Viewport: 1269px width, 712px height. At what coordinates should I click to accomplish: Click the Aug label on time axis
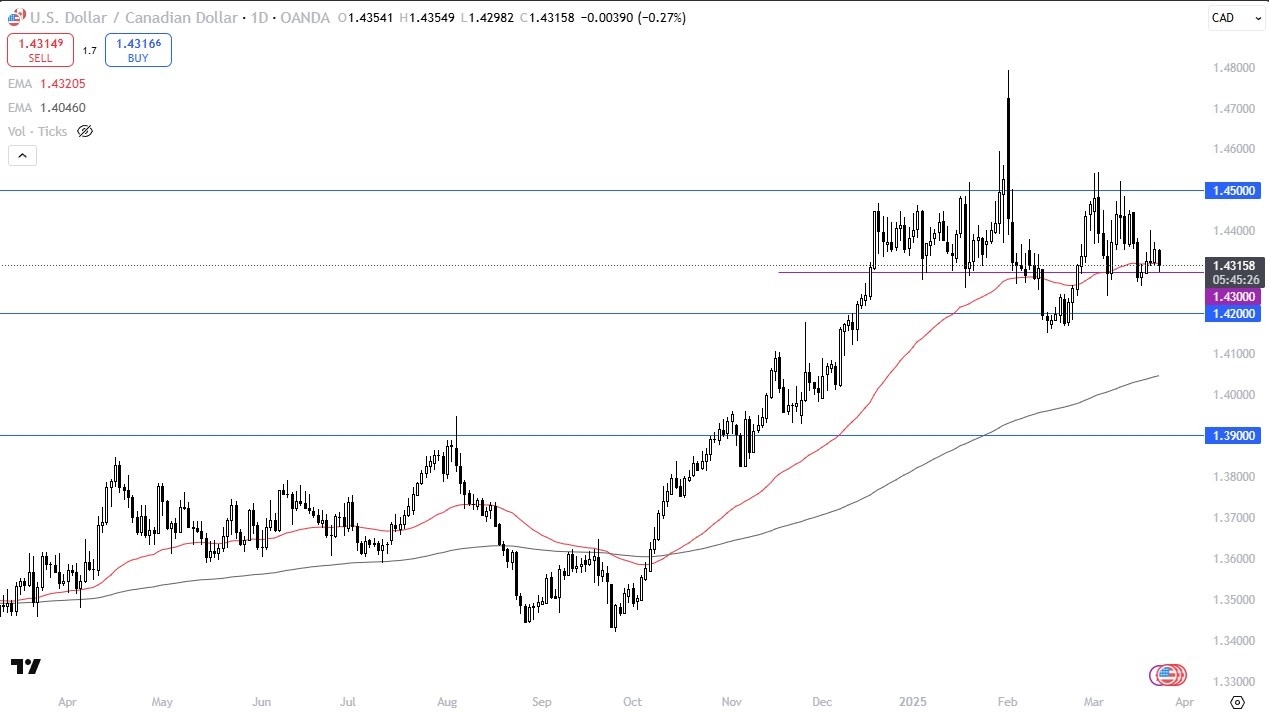[447, 702]
